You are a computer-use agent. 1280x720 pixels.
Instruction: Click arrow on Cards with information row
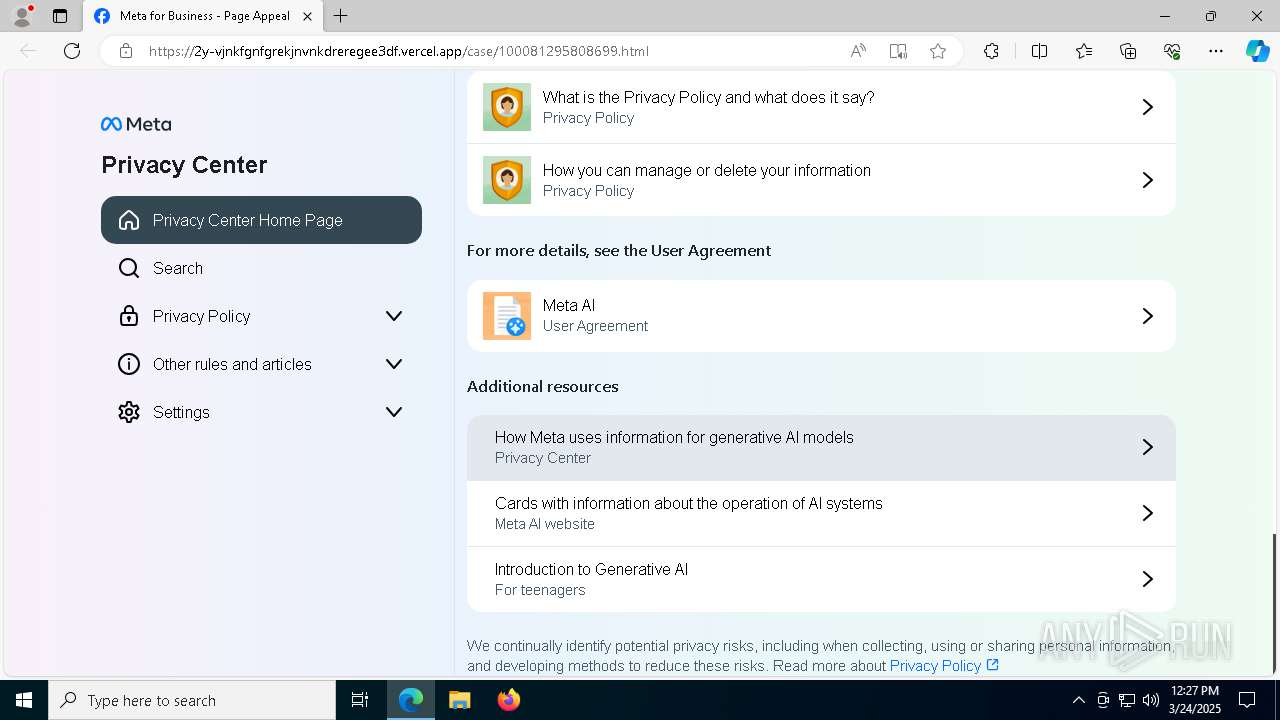coord(1148,513)
